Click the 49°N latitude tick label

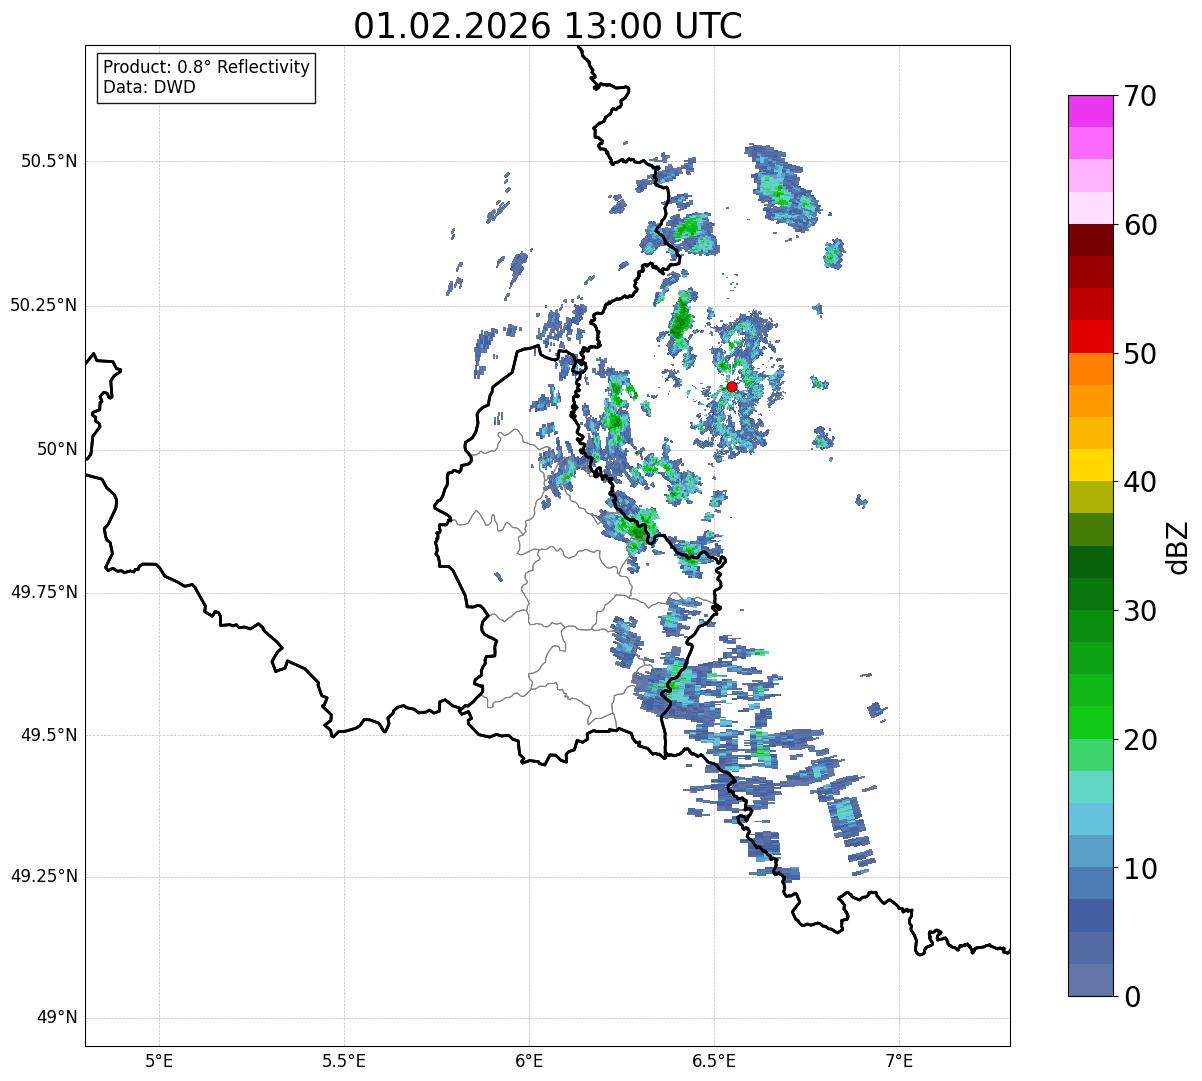click(x=57, y=1017)
